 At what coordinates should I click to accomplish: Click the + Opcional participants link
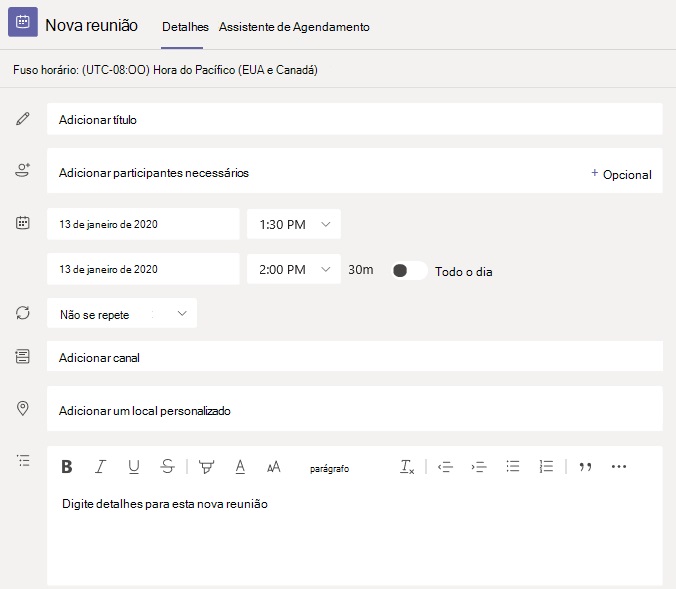(x=621, y=174)
